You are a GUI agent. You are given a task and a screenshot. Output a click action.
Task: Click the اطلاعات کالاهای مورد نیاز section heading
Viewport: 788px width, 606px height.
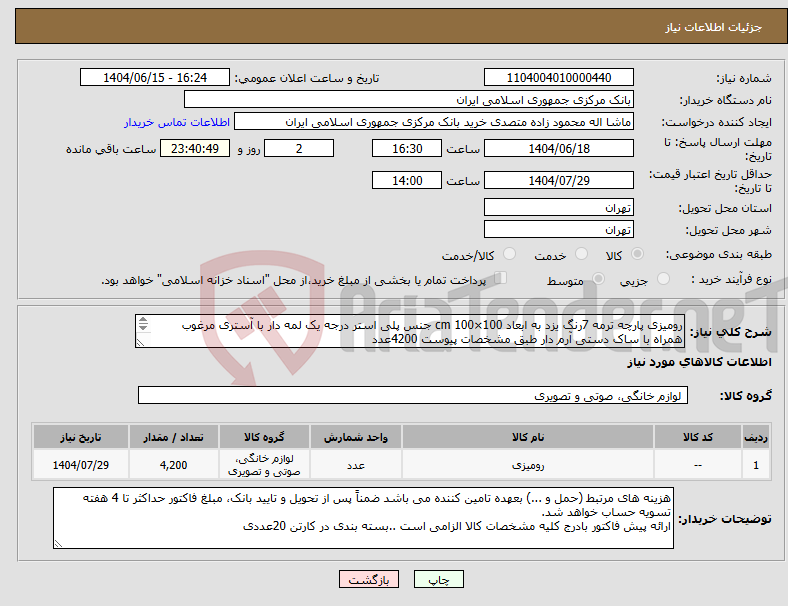(699, 362)
